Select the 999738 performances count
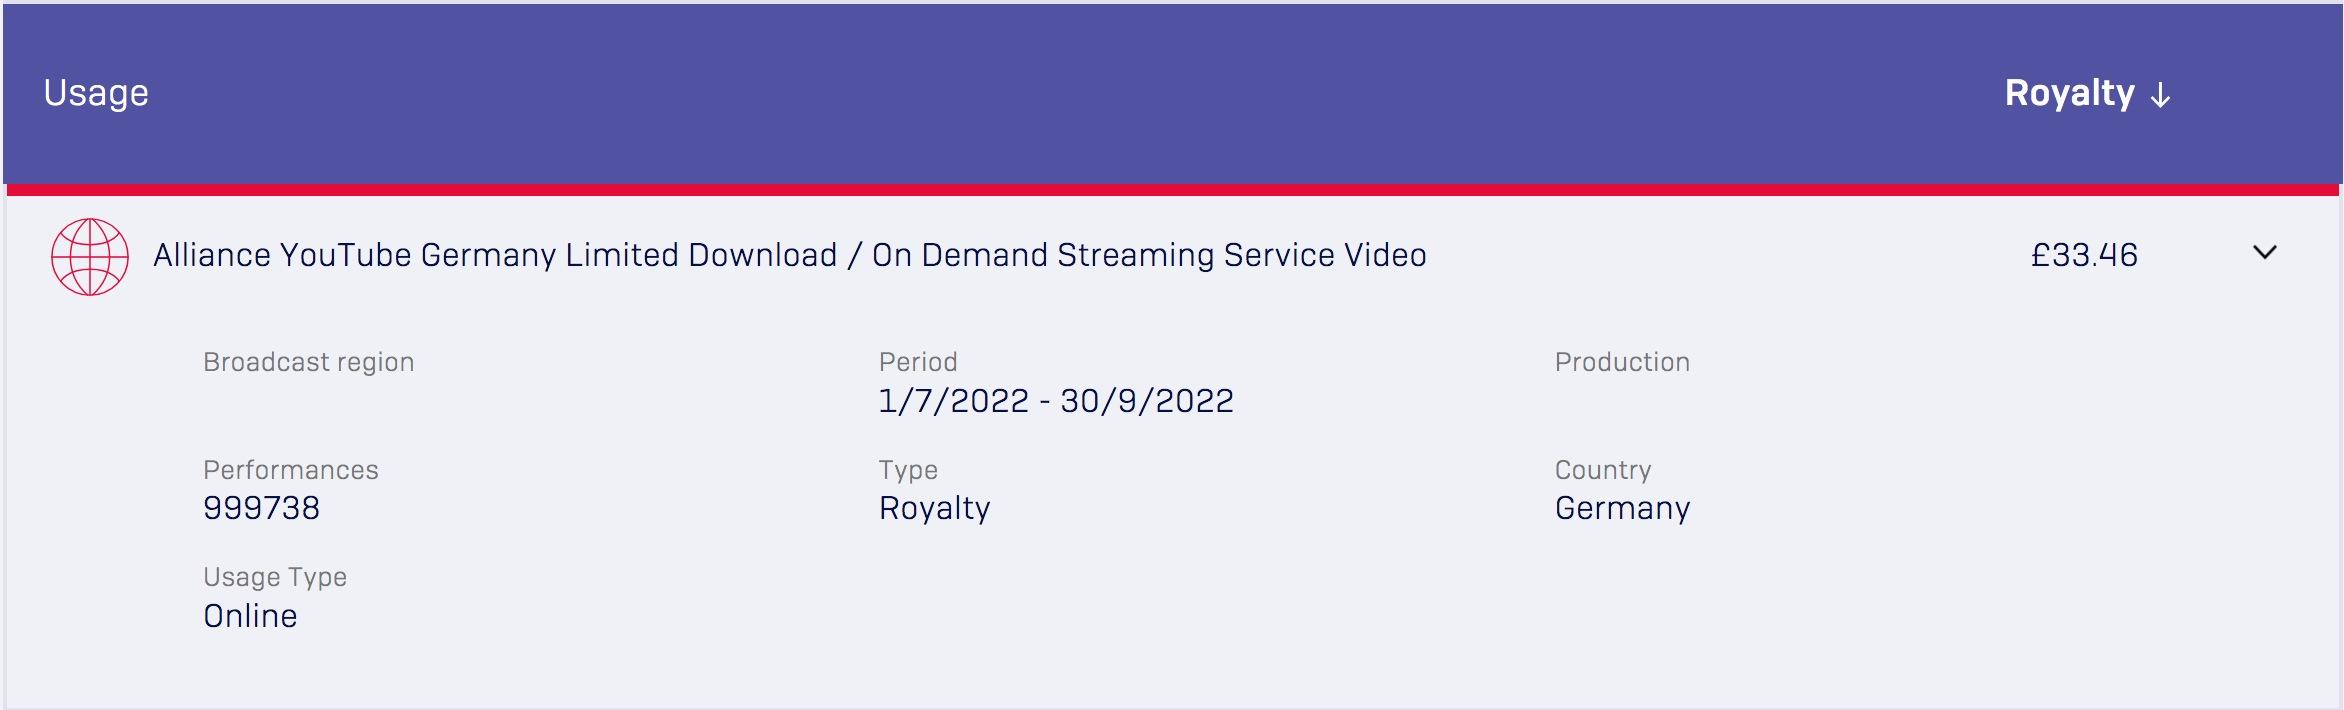 [x=261, y=508]
